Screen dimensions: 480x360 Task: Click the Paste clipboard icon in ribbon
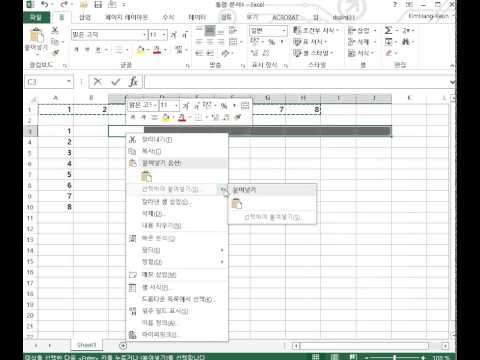click(x=36, y=36)
